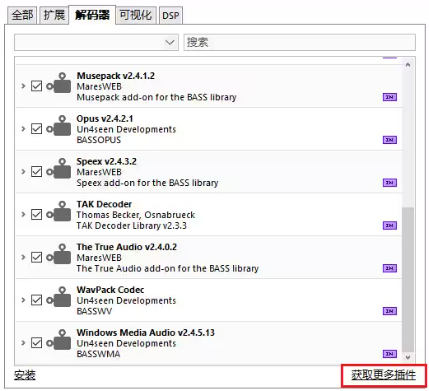Screen dimensions: 429x391
Task: Click the TAK Decoder plugin icon
Action: click(59, 211)
